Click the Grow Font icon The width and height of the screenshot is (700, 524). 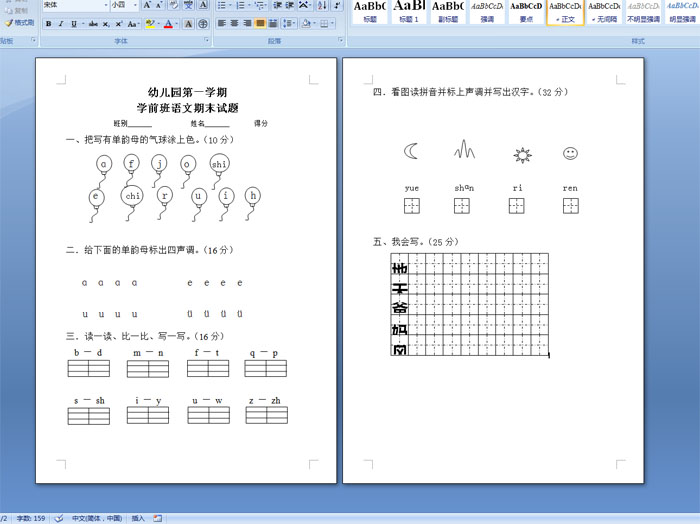pyautogui.click(x=147, y=5)
